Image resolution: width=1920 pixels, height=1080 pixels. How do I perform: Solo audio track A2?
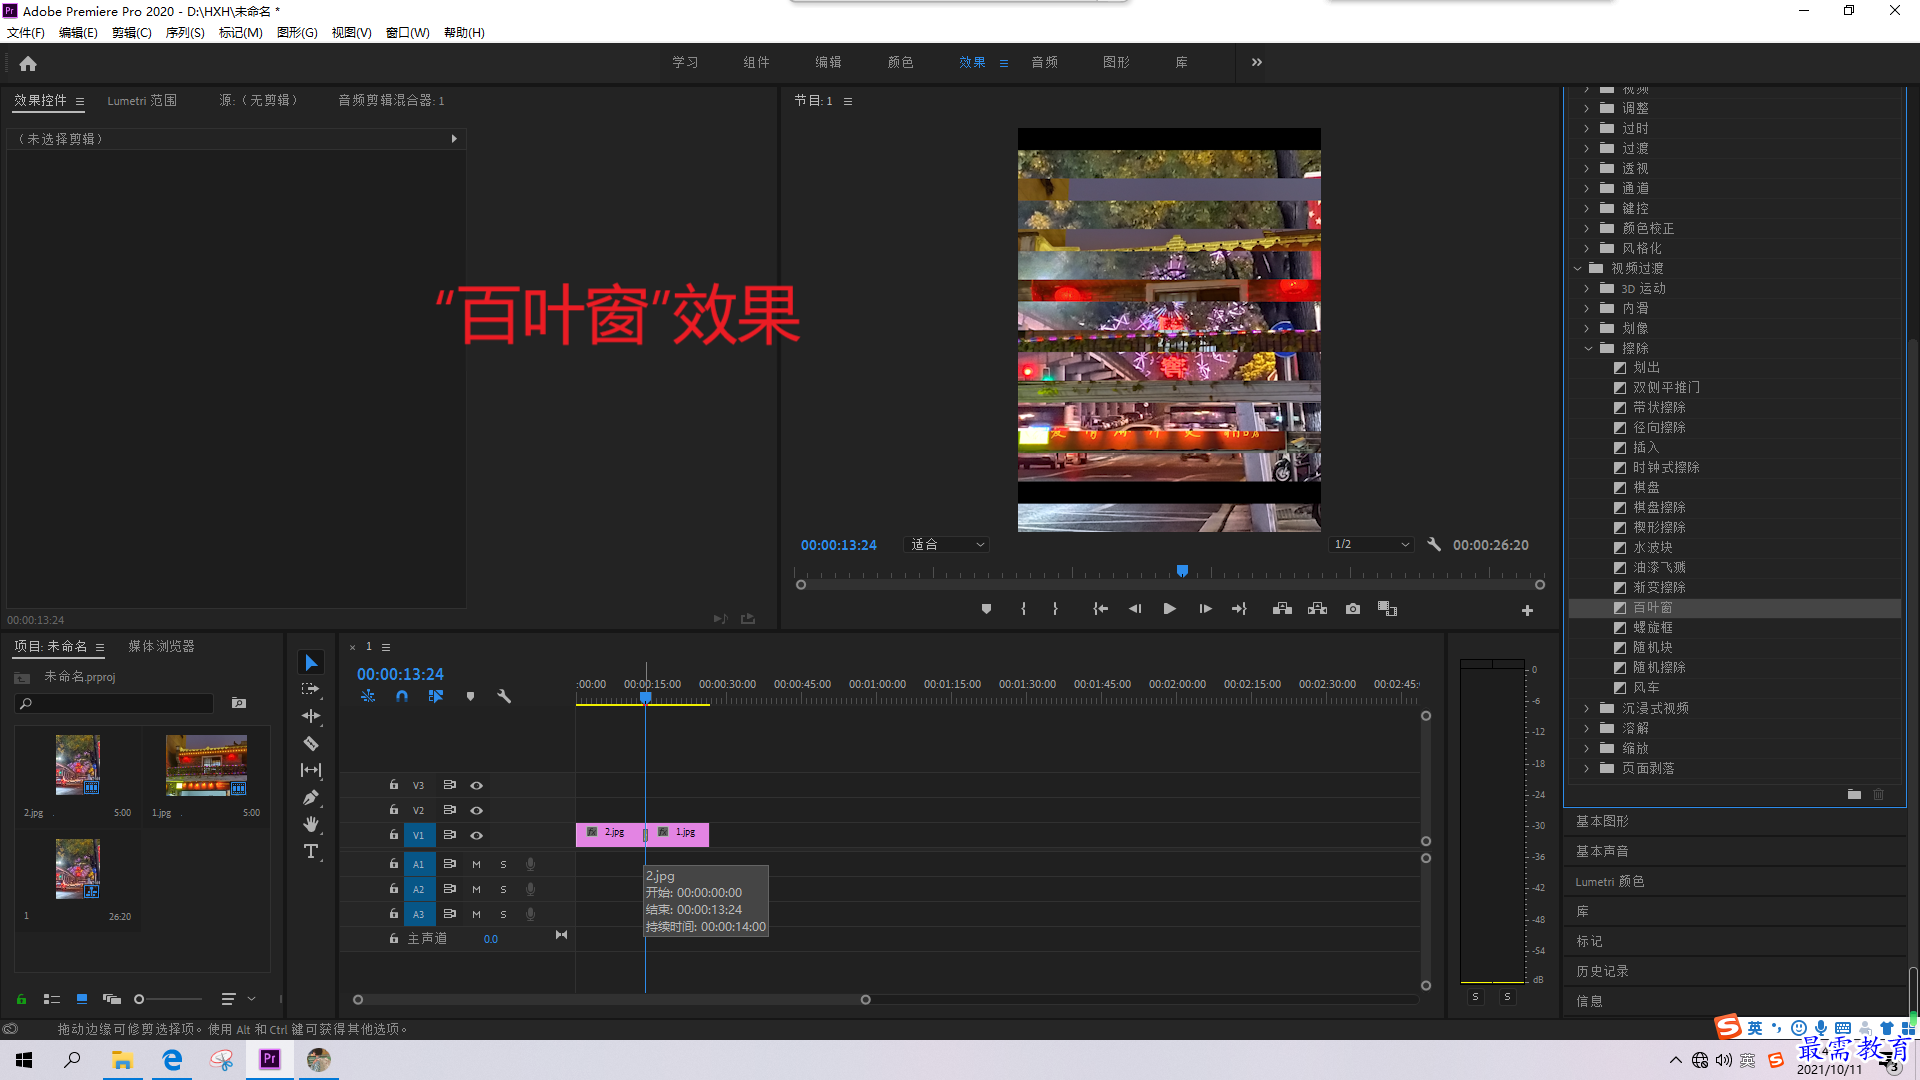click(x=503, y=889)
